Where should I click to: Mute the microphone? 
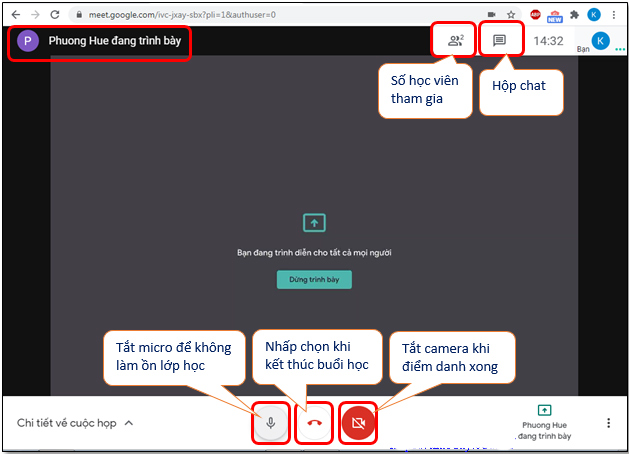tap(270, 423)
